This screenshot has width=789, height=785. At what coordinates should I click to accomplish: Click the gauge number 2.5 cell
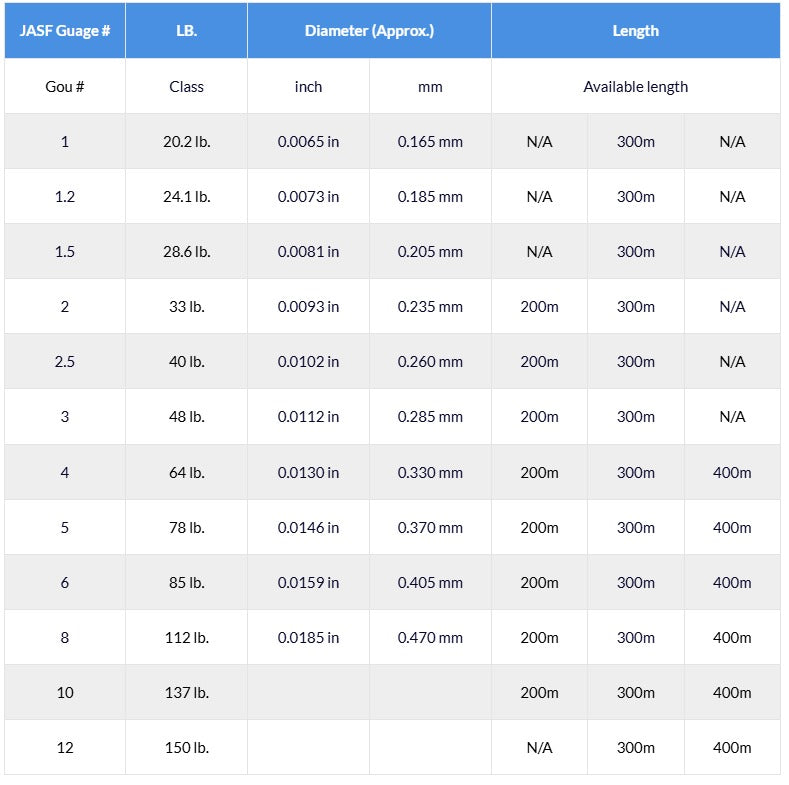coord(65,362)
